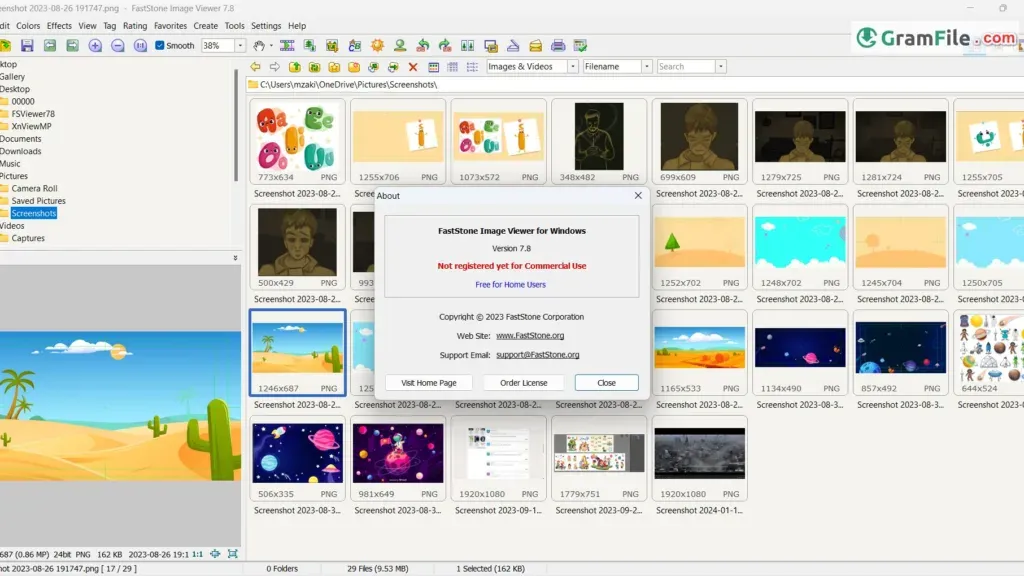Click the Visit Home Page button
1024x576 pixels.
pyautogui.click(x=428, y=383)
